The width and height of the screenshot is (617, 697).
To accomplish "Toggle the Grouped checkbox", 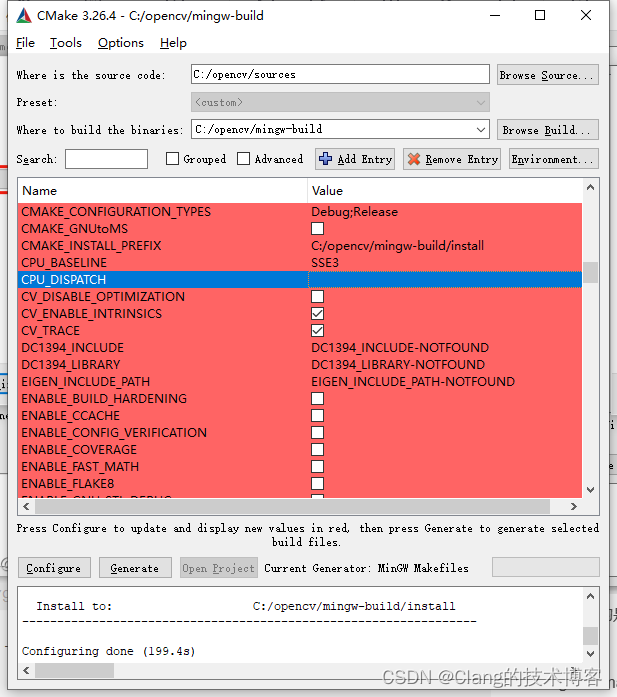I will (x=172, y=159).
